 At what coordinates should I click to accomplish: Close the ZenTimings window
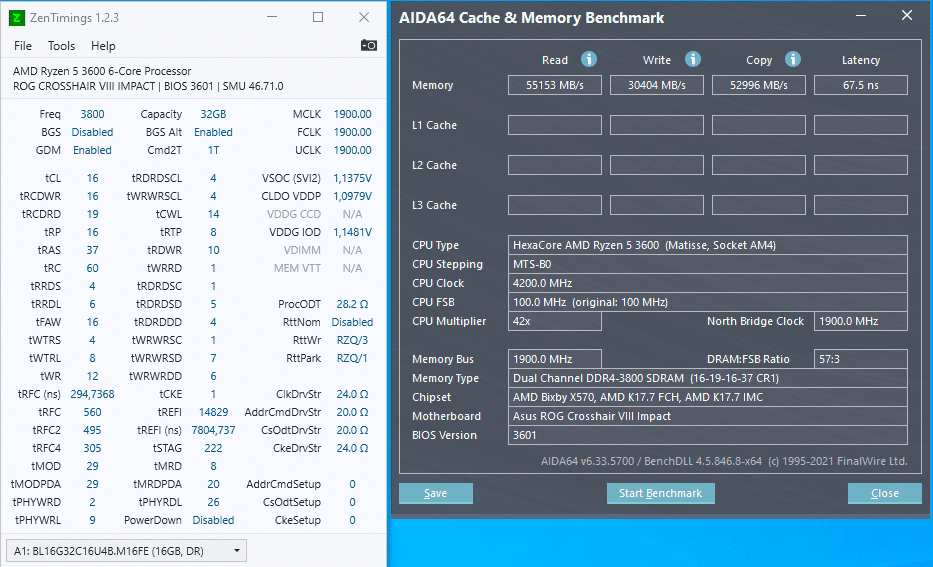point(364,17)
